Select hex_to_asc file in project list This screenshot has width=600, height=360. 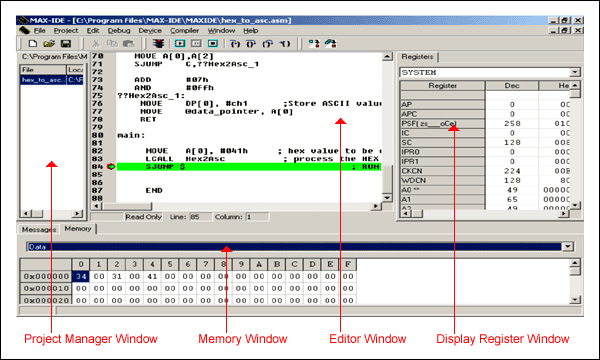click(52, 80)
